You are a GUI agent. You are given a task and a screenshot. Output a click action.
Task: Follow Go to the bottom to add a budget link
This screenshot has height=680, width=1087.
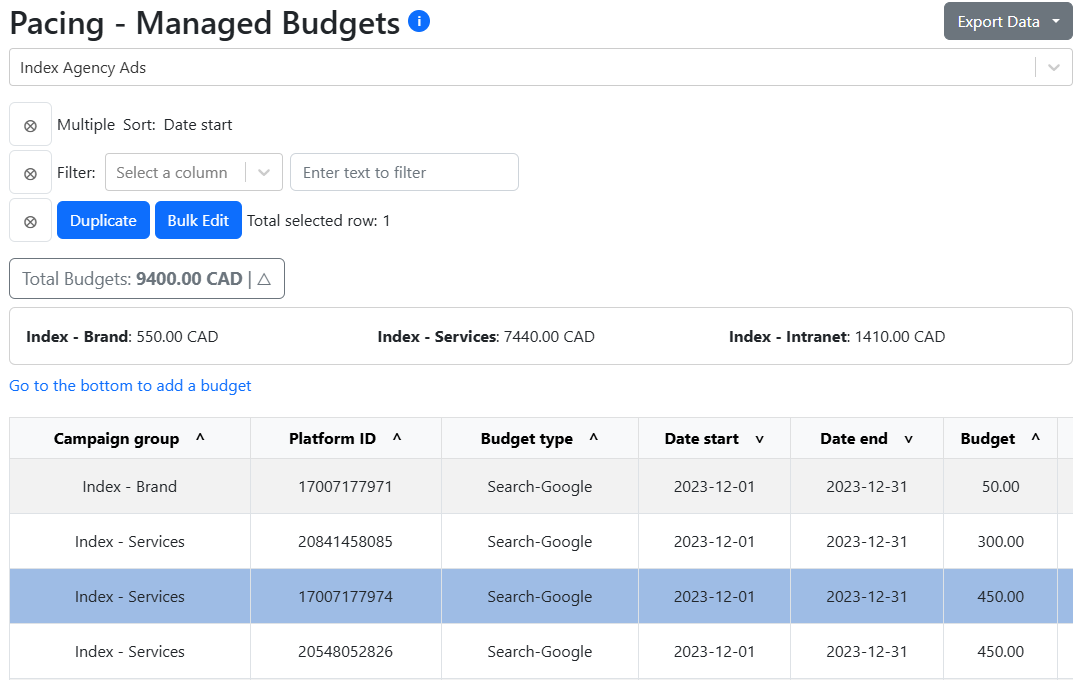coord(130,385)
